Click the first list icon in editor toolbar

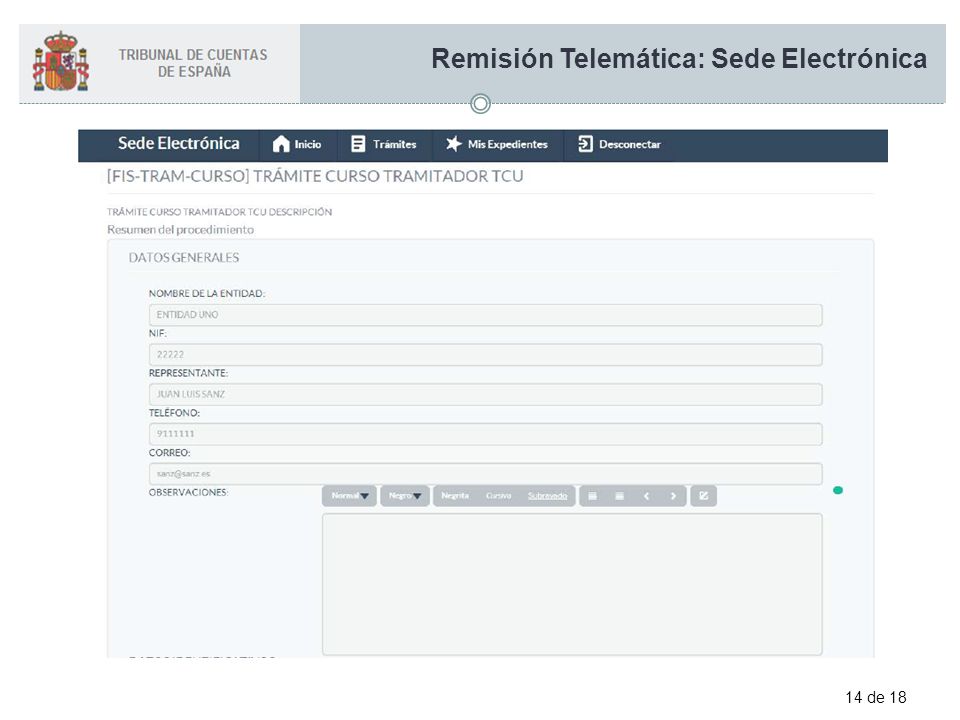pyautogui.click(x=593, y=496)
